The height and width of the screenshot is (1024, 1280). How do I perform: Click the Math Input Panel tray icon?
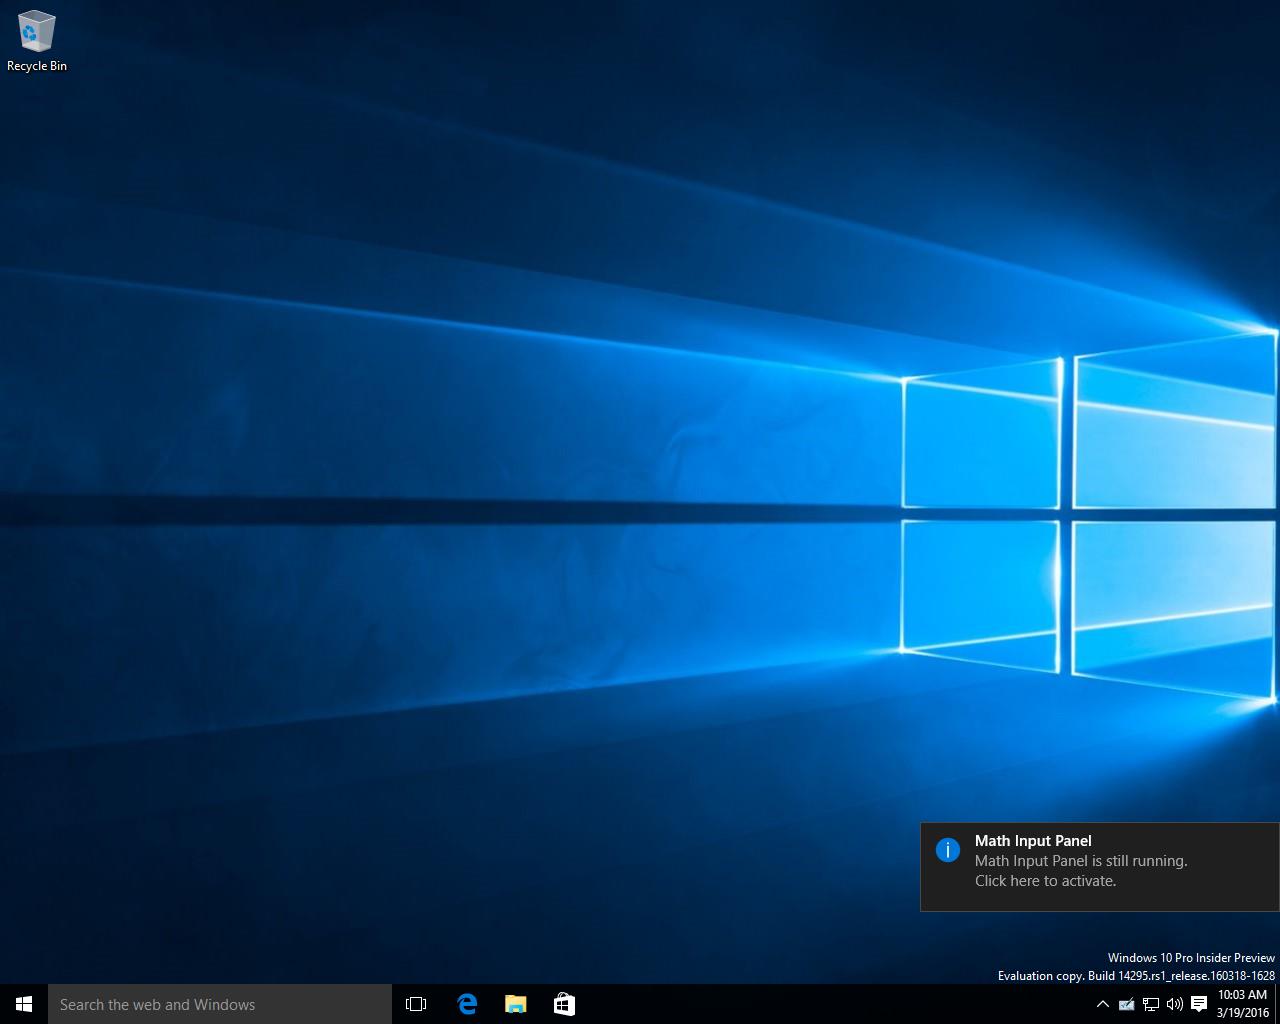1126,1004
